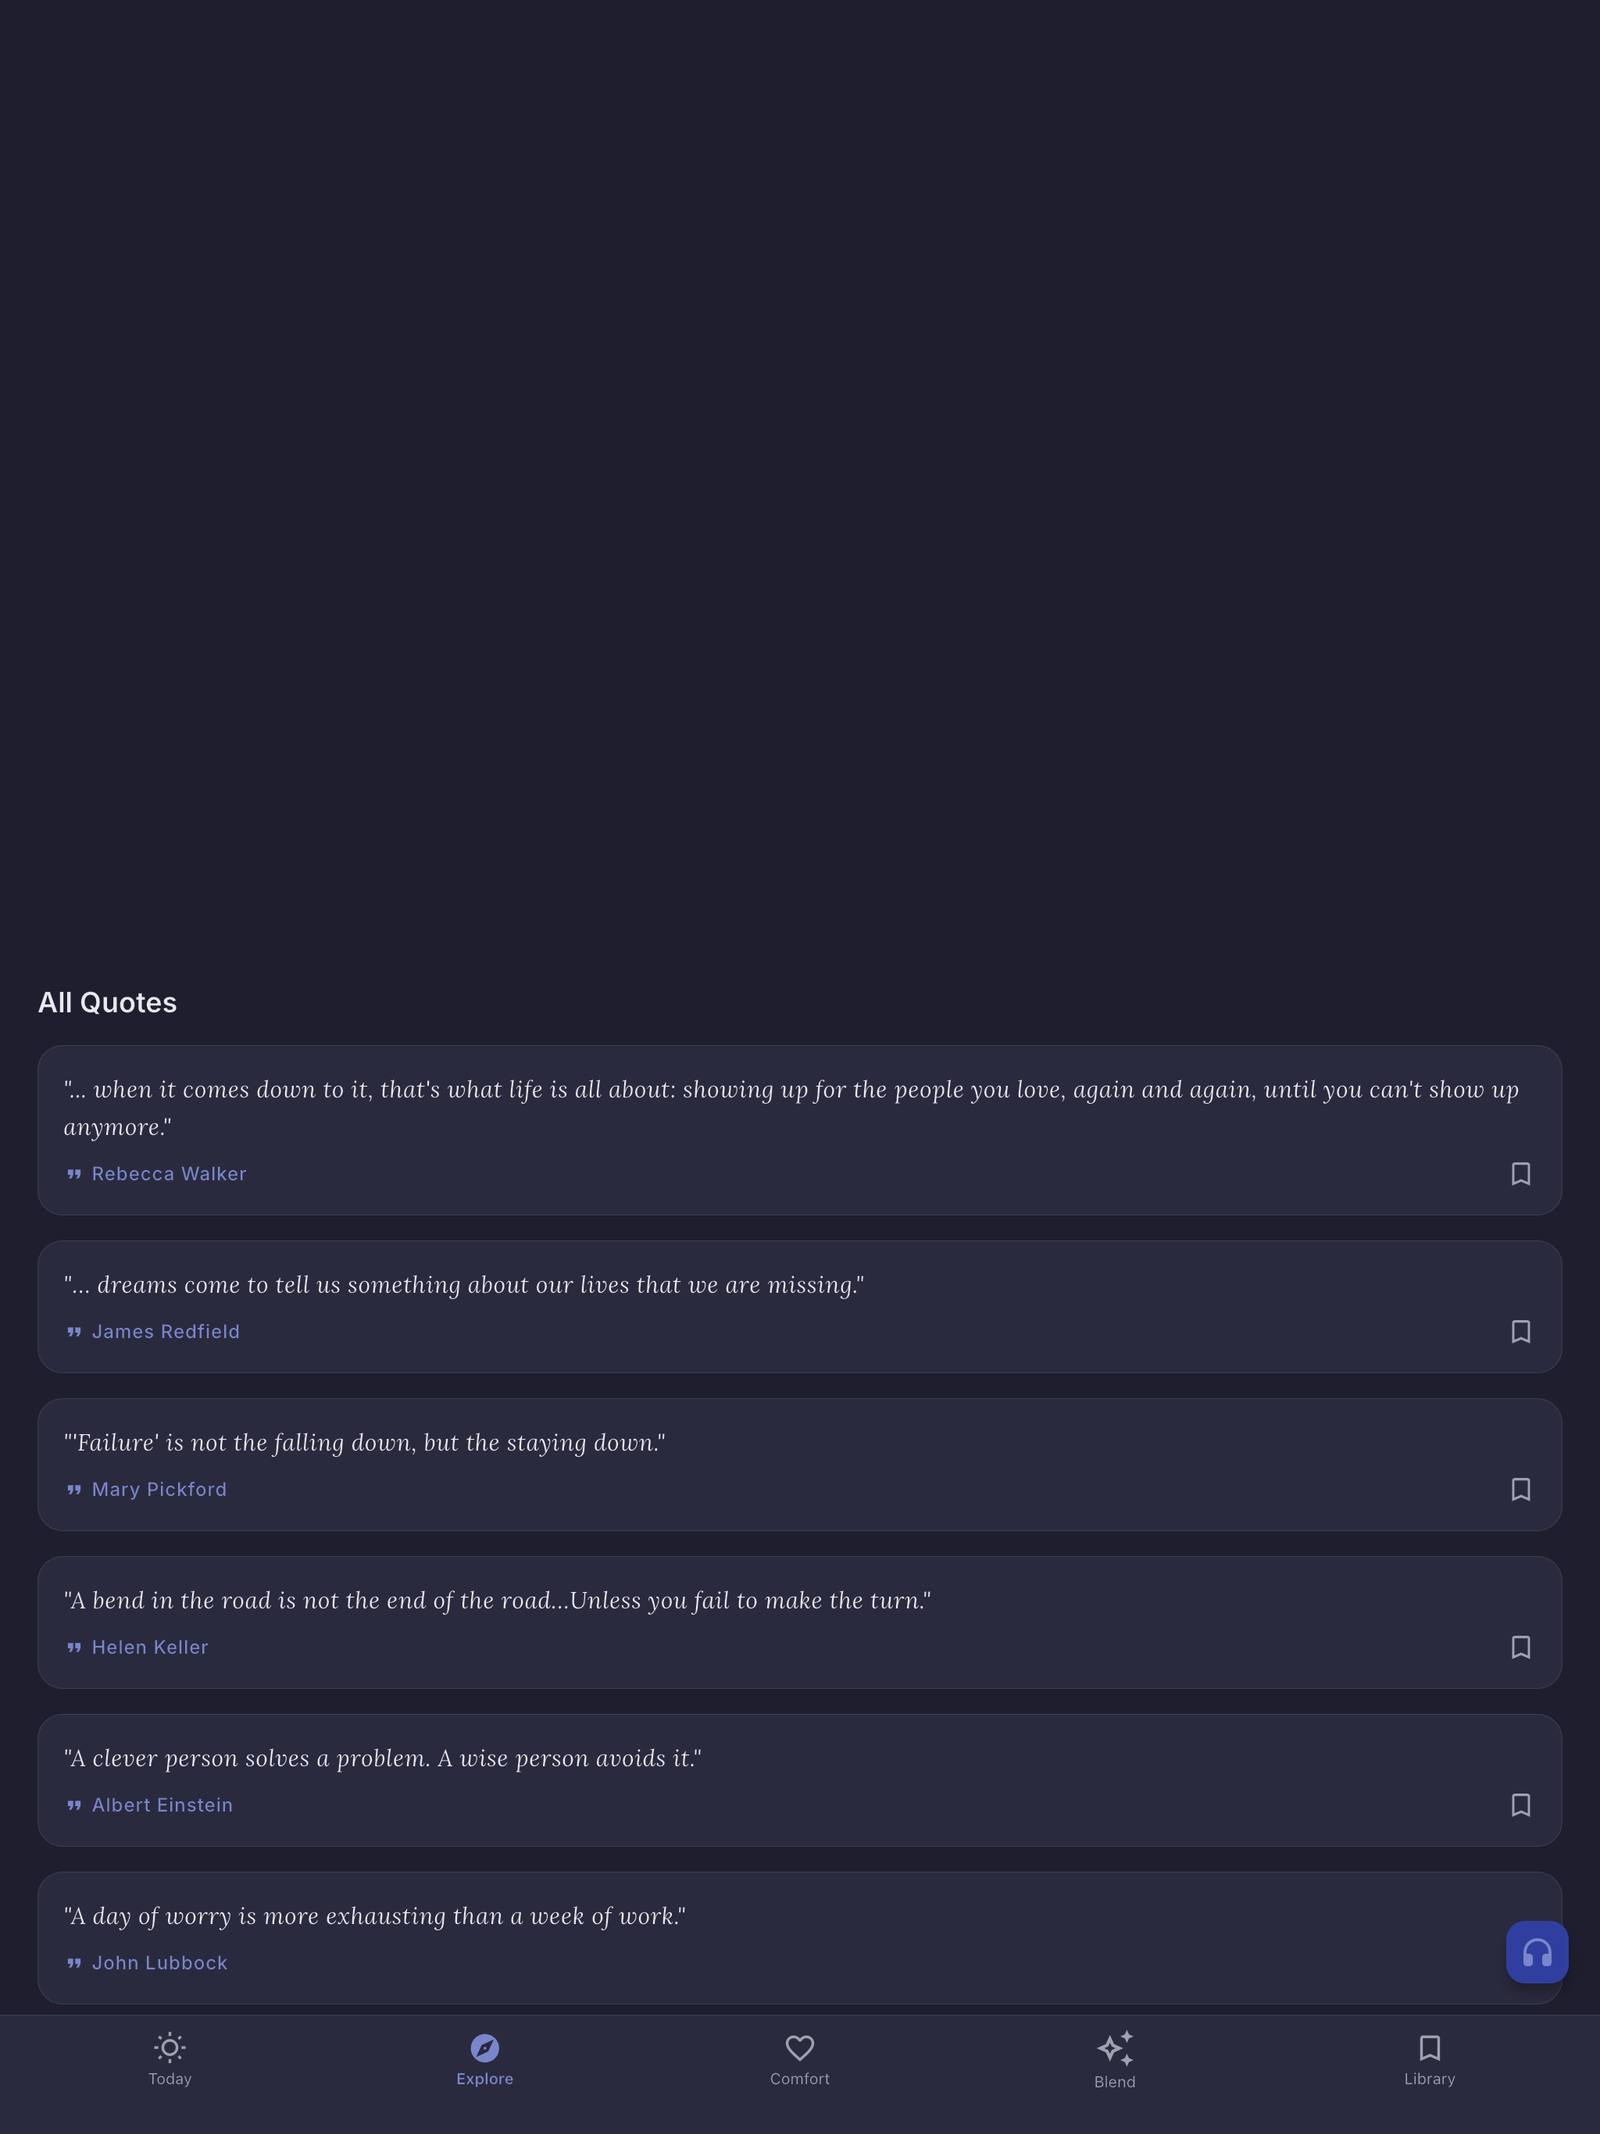Viewport: 1600px width, 2134px height.
Task: Select the Explore compass icon
Action: point(485,2047)
